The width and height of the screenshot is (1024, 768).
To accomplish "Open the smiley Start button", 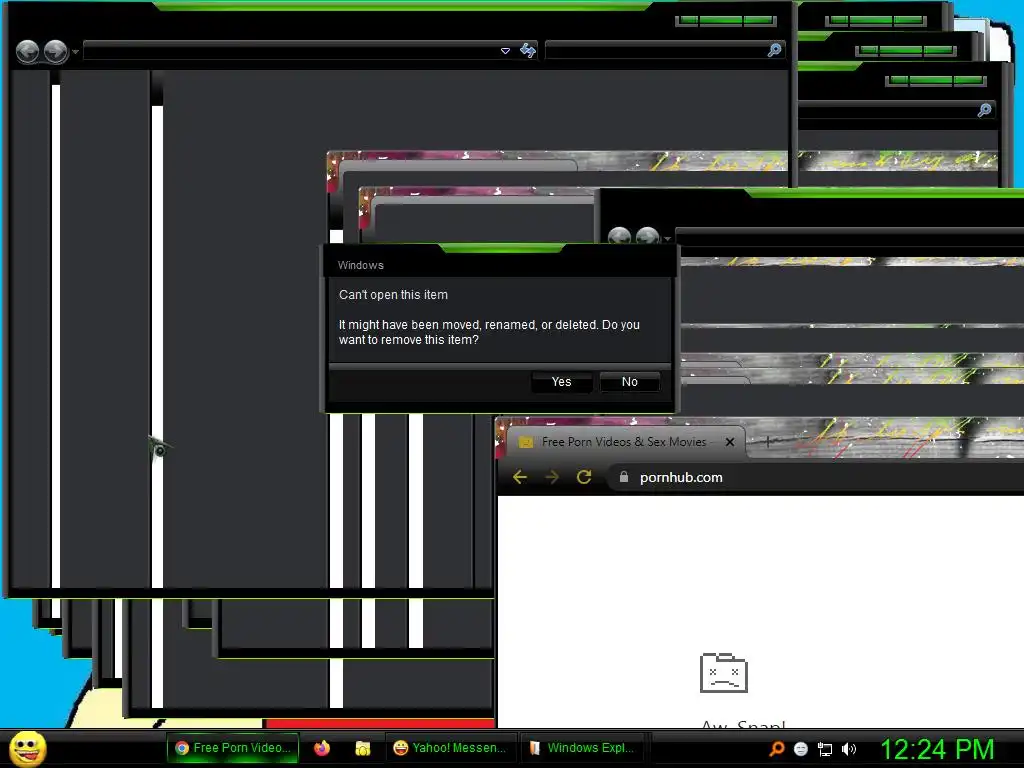I will (28, 748).
